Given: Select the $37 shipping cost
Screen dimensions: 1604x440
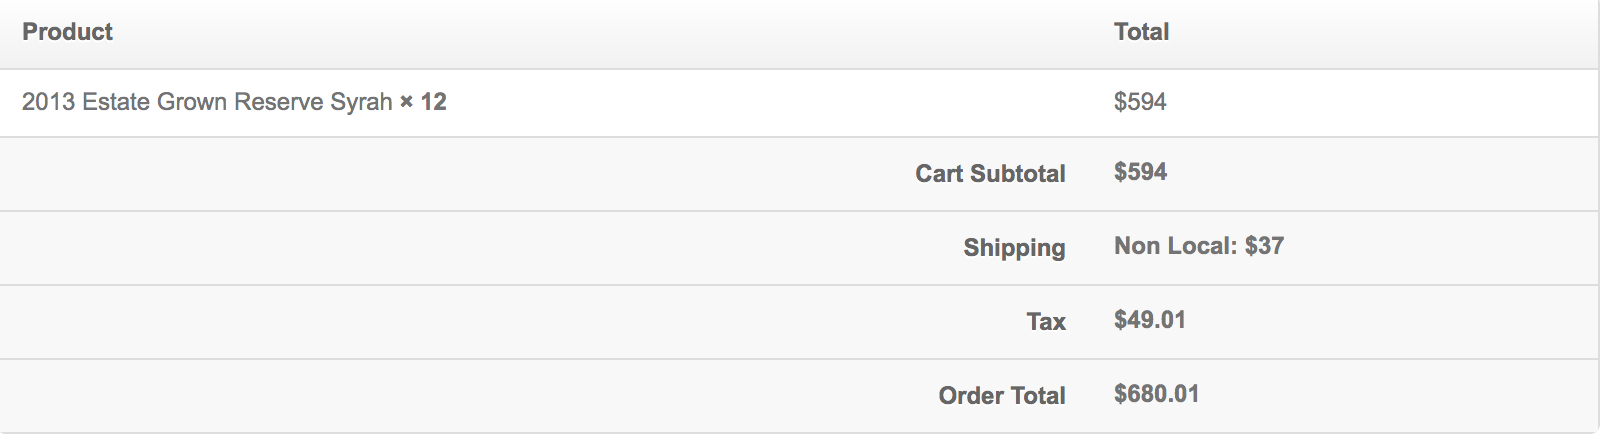Looking at the screenshot, I should point(1264,246).
